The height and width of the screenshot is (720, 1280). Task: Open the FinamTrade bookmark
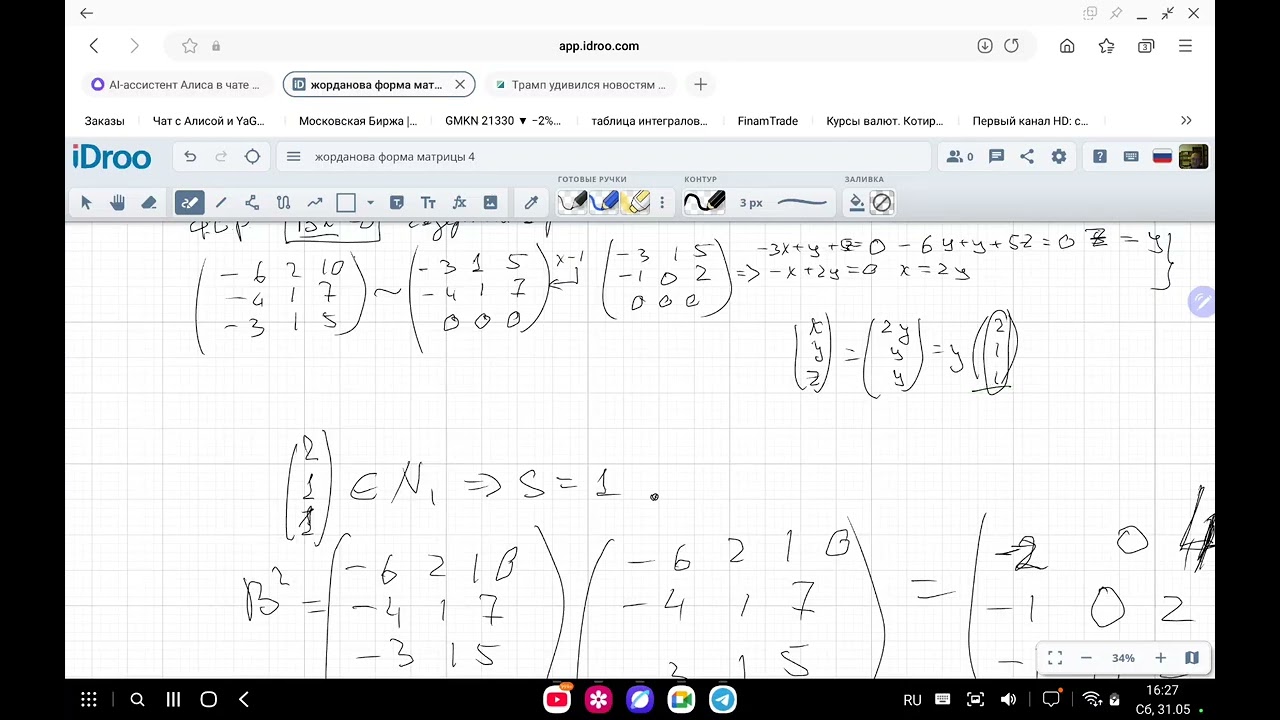click(768, 121)
